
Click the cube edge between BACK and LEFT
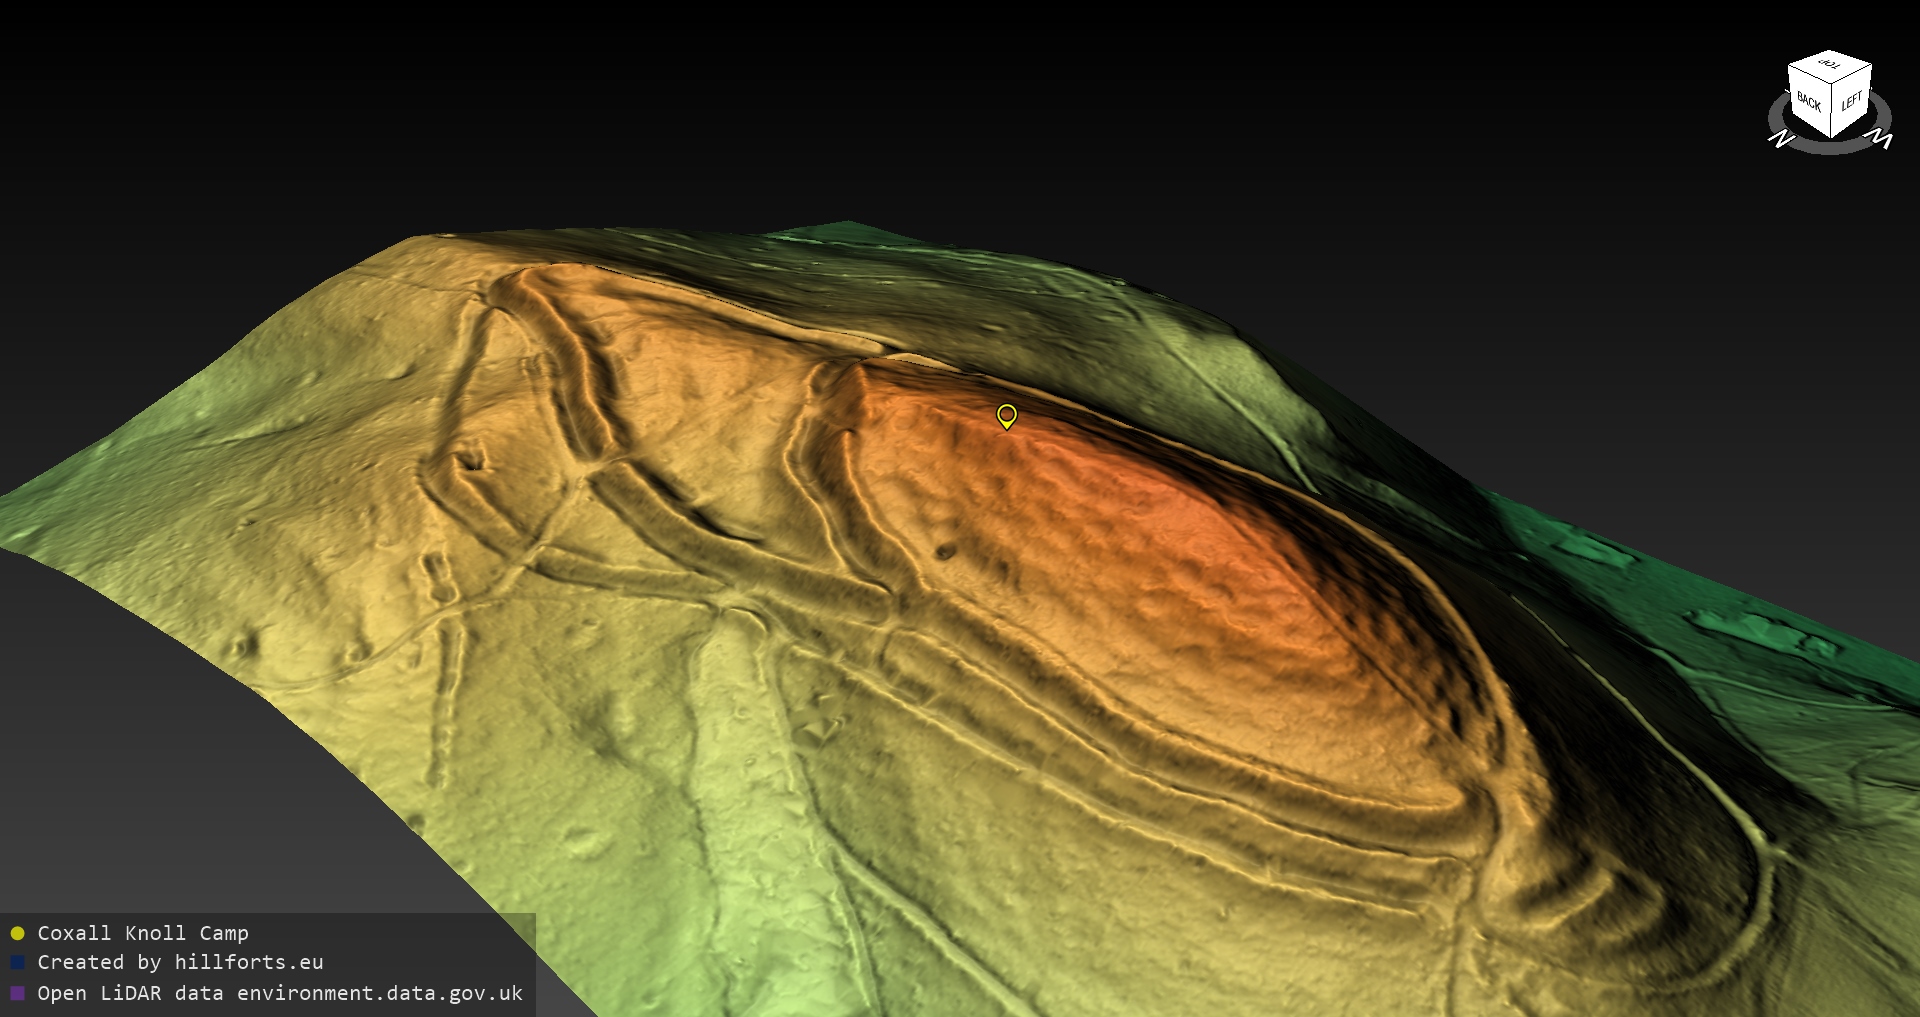[x=1832, y=112]
